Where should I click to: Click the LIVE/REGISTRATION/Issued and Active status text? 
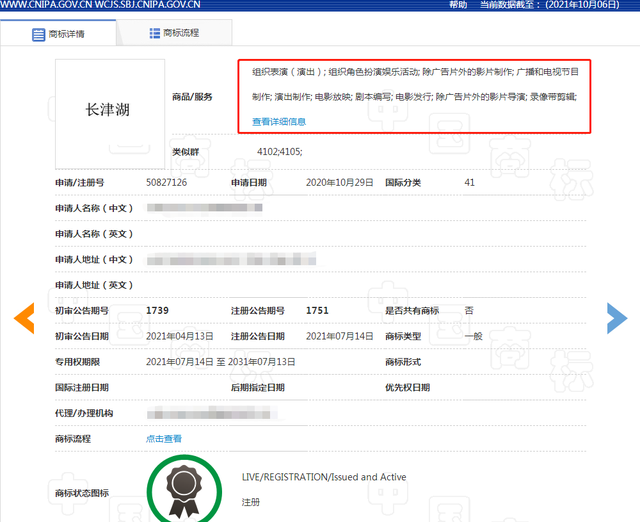point(324,477)
